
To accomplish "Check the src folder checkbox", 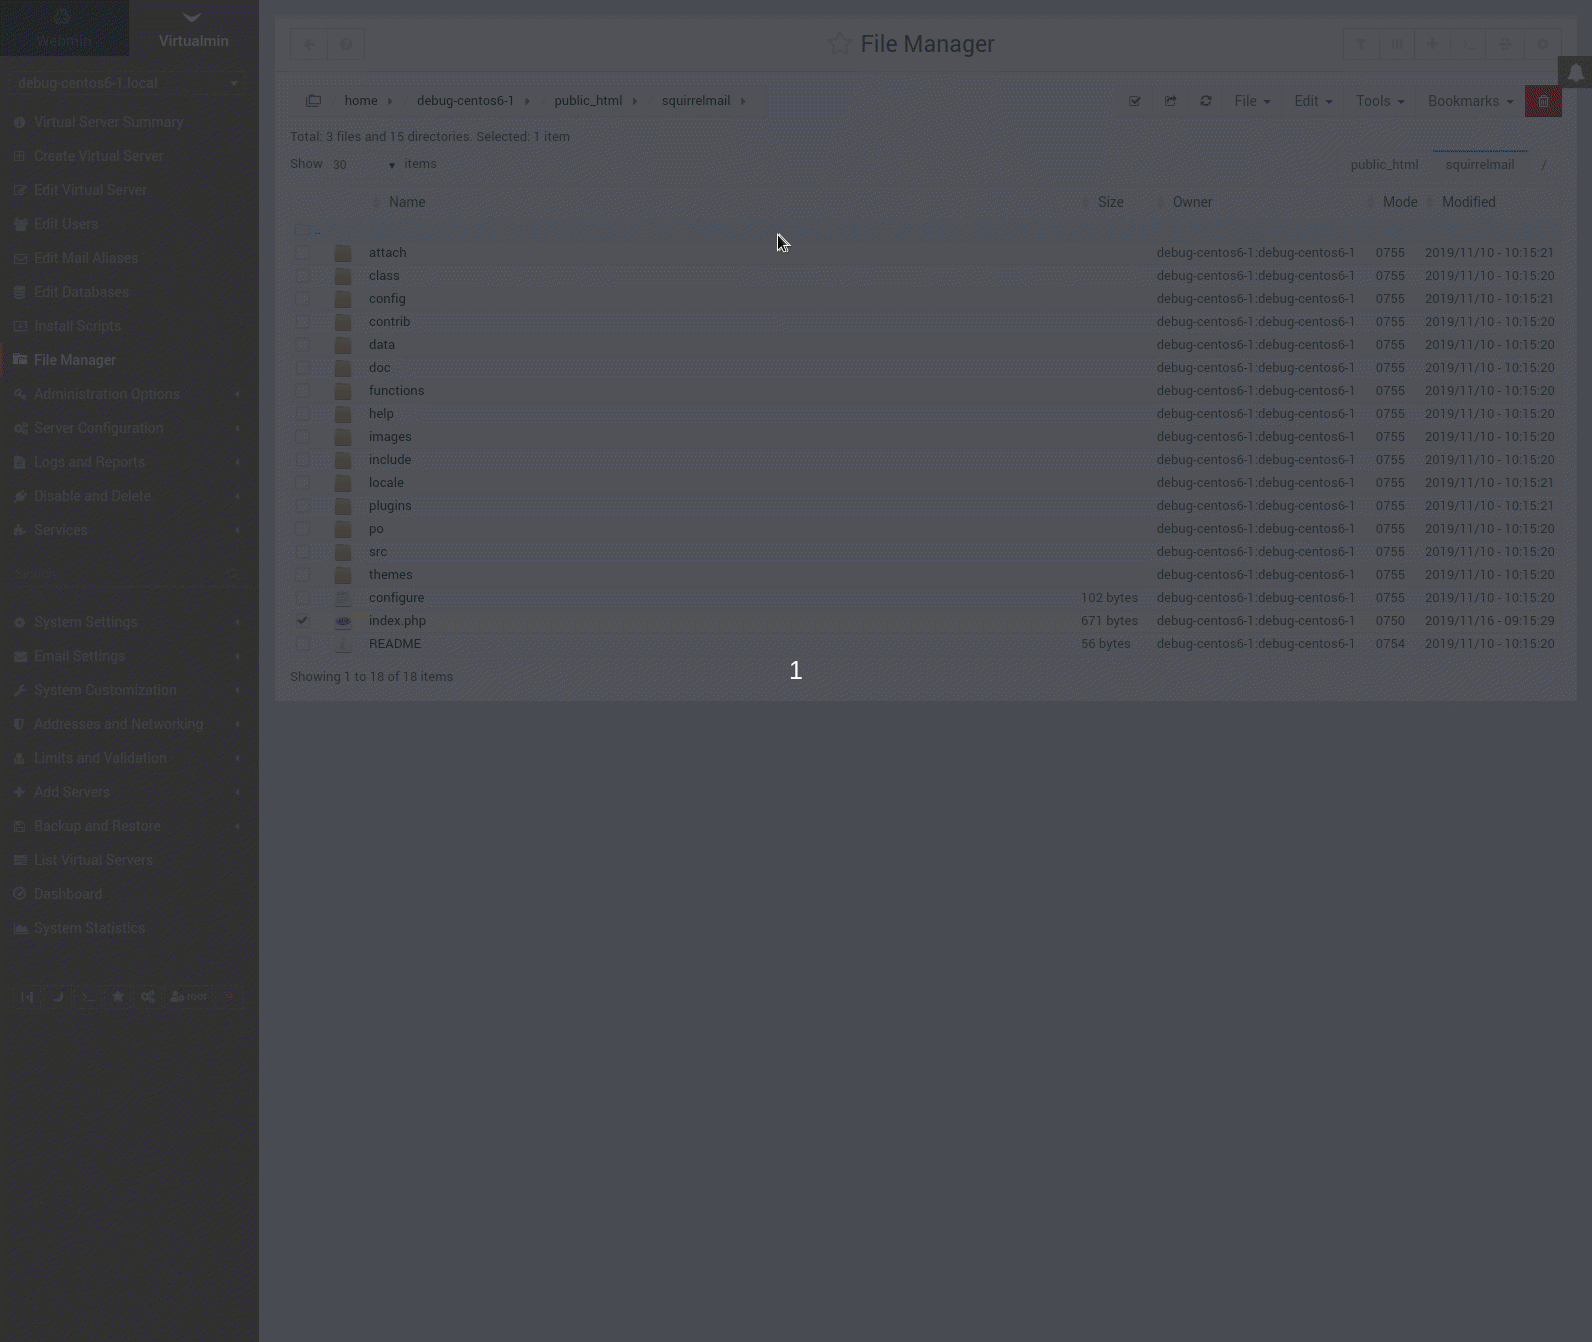I will [x=302, y=552].
